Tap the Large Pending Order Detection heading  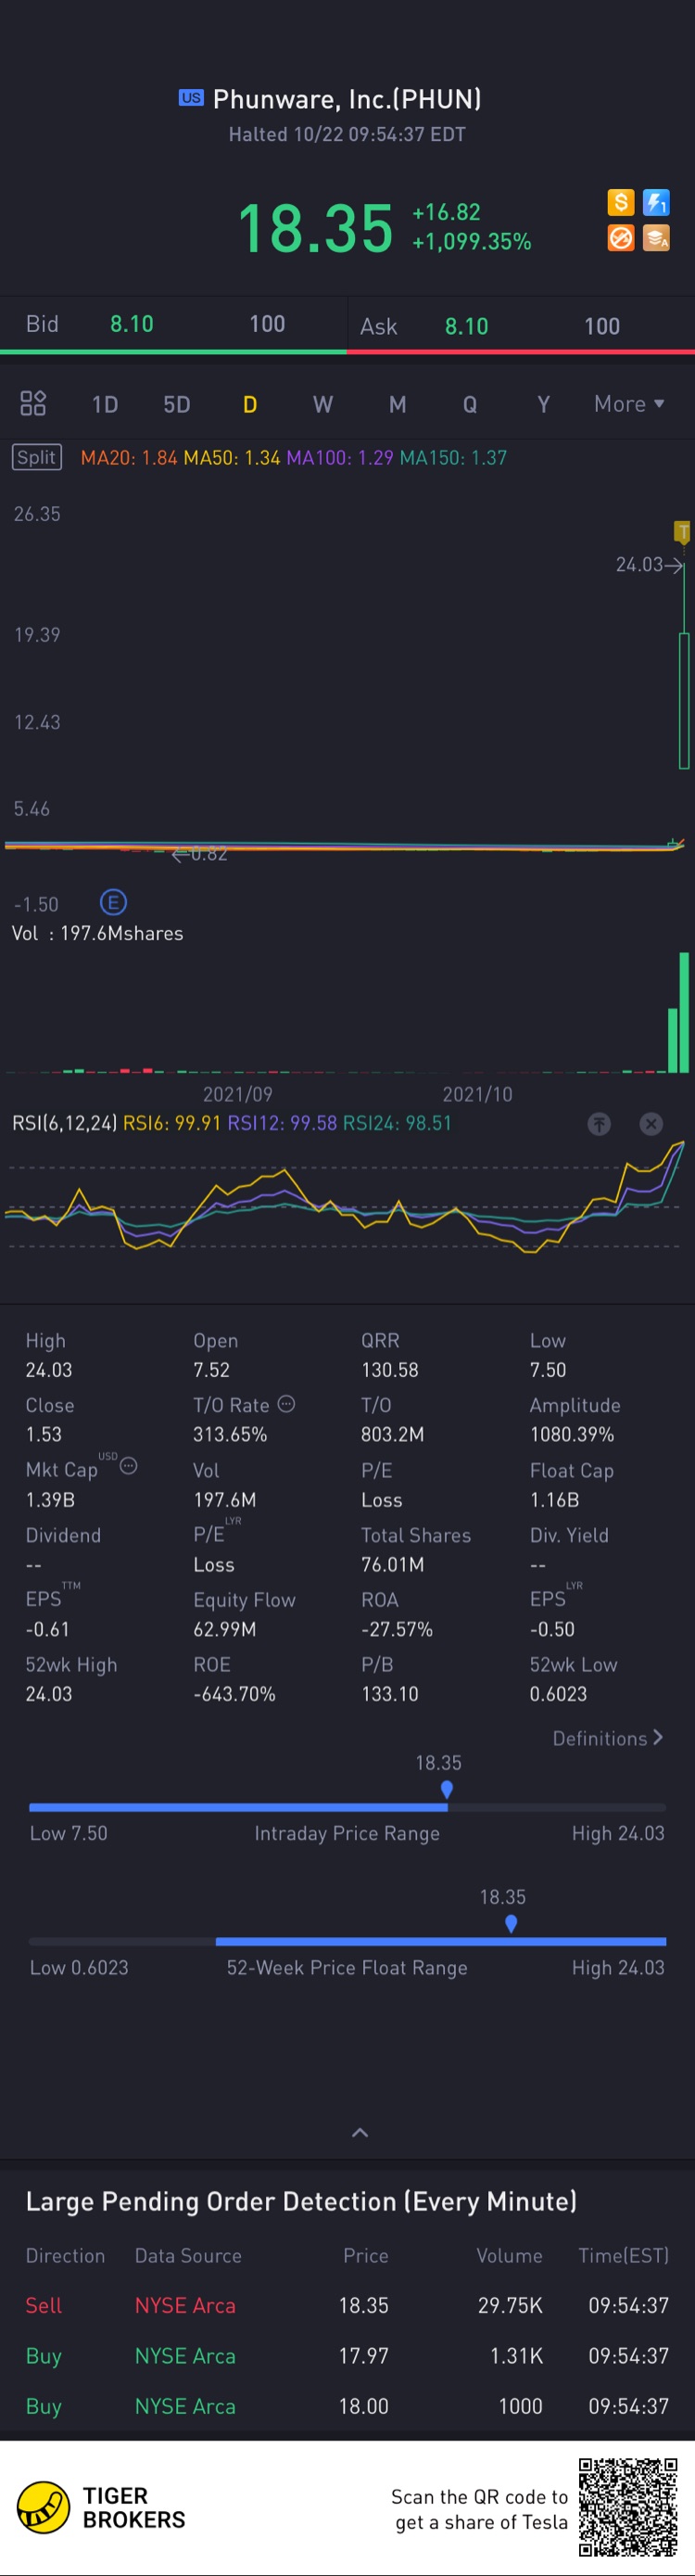(301, 2201)
